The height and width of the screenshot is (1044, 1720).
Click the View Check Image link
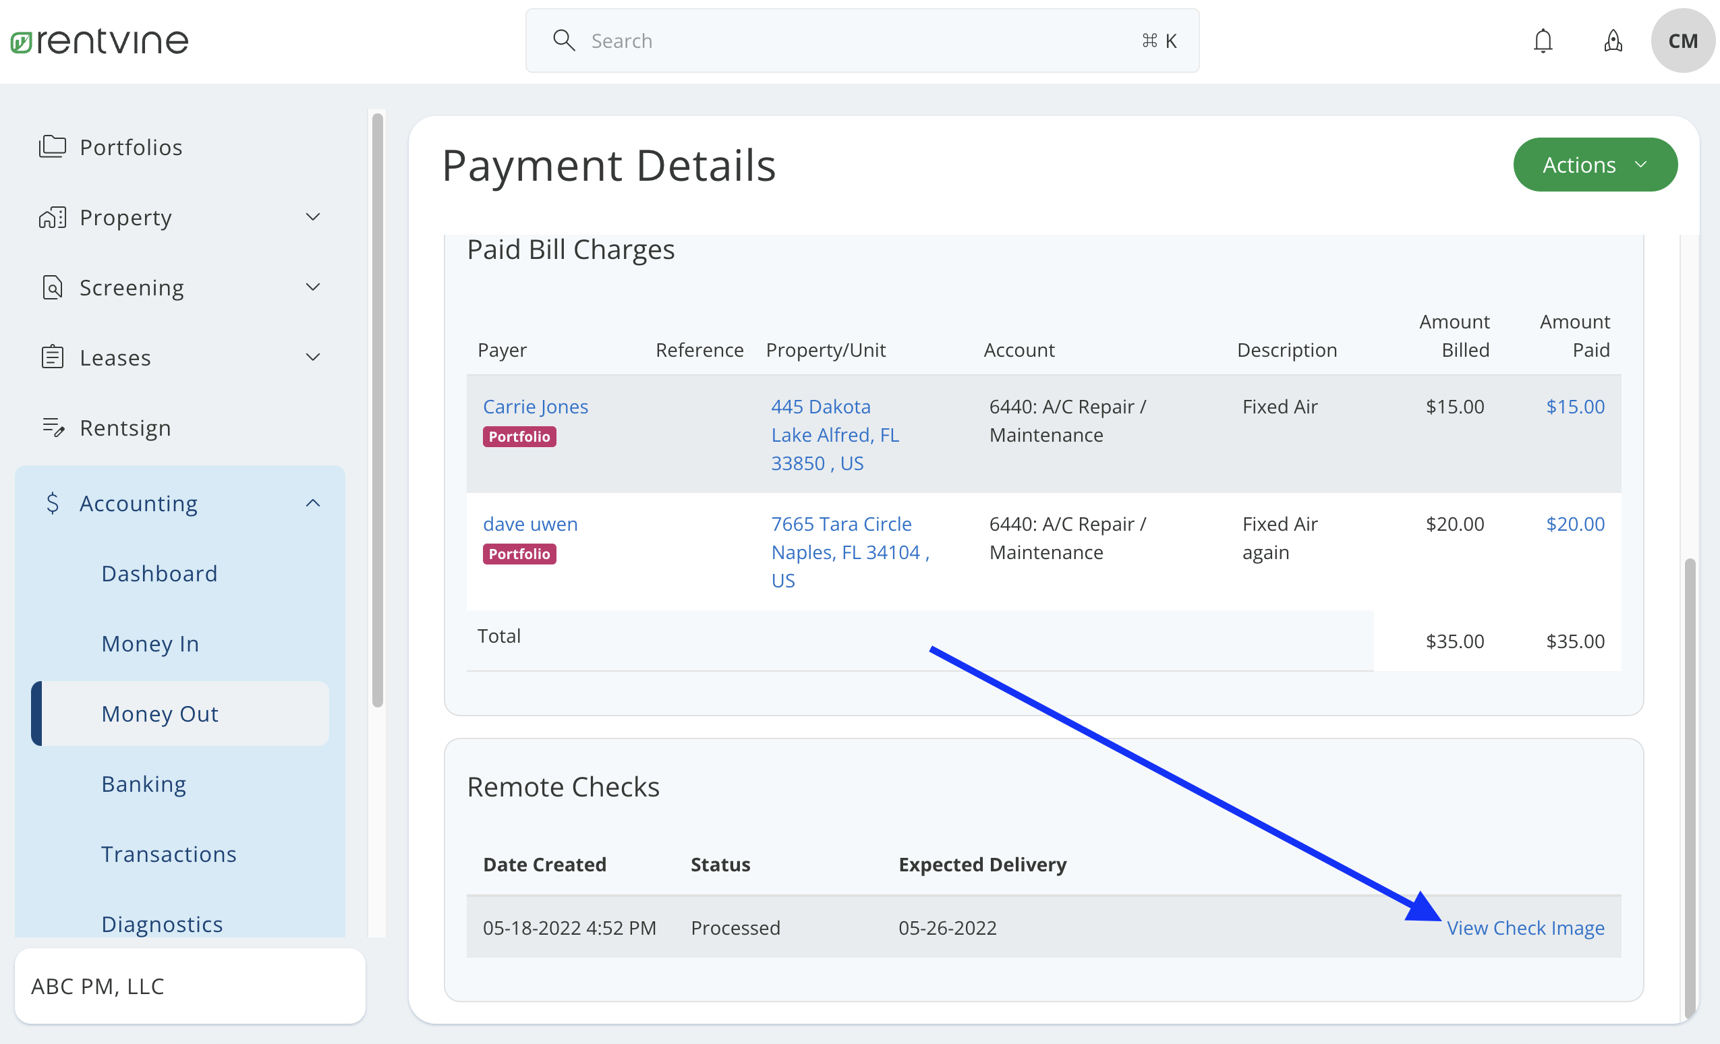tap(1525, 927)
